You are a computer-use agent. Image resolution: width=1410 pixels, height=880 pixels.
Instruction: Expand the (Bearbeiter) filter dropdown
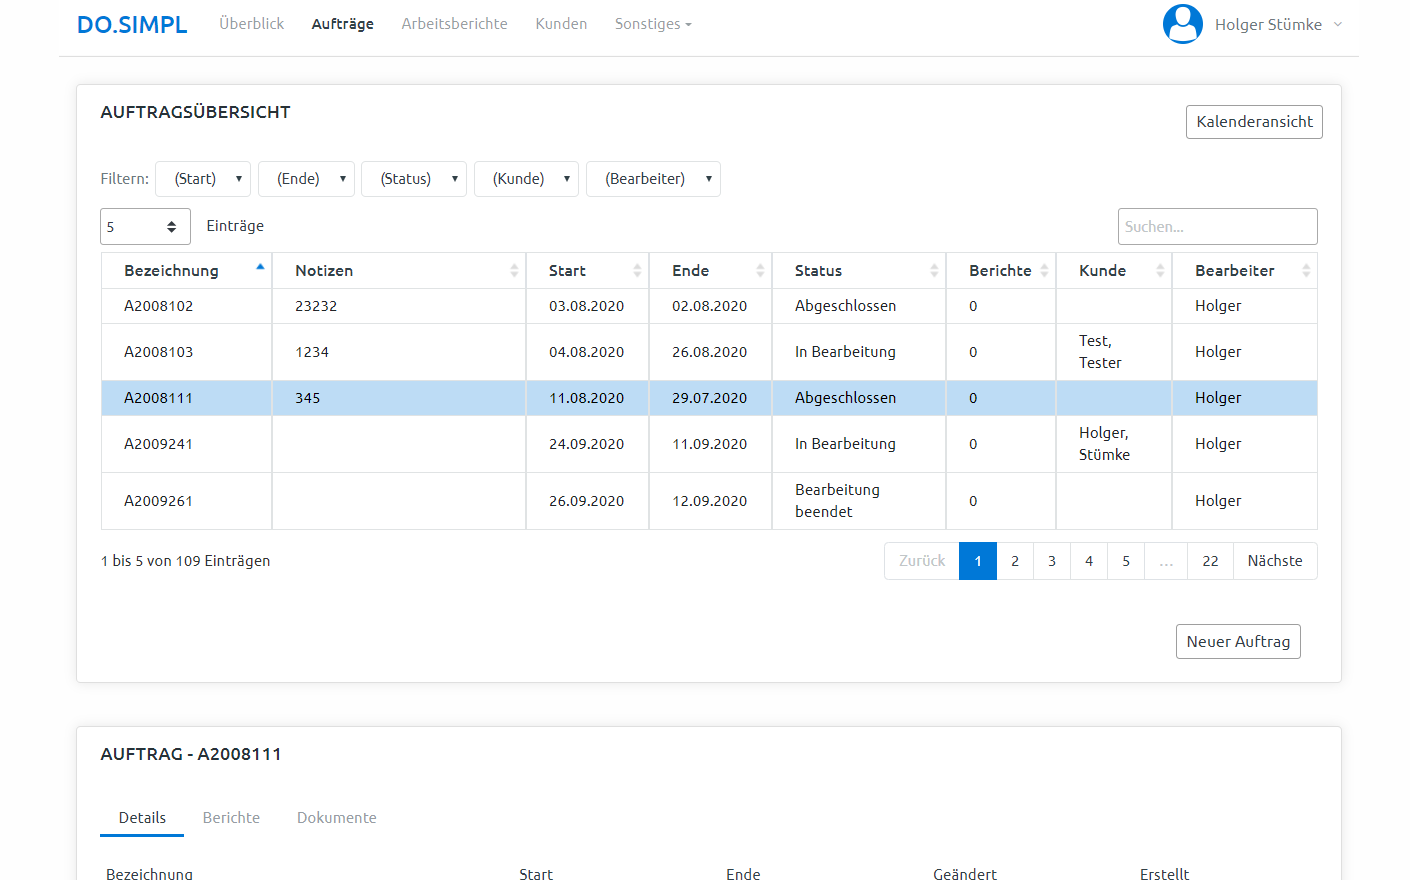click(653, 179)
